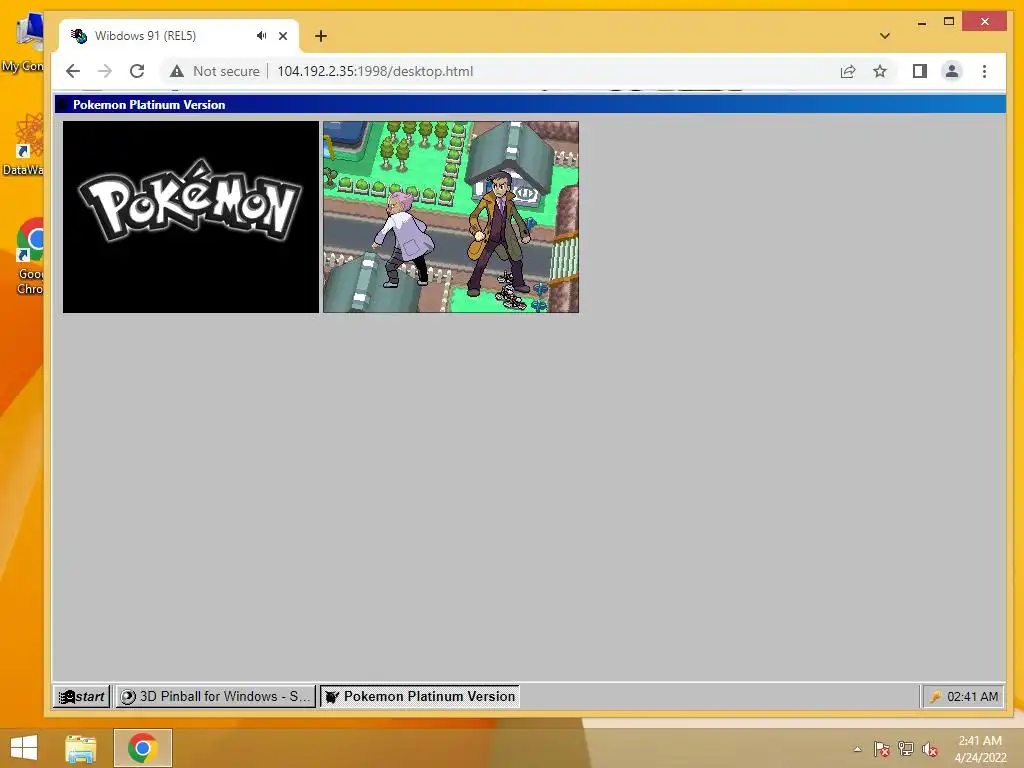Image resolution: width=1024 pixels, height=768 pixels.
Task: Open the Wibdows start menu
Action: tap(82, 696)
